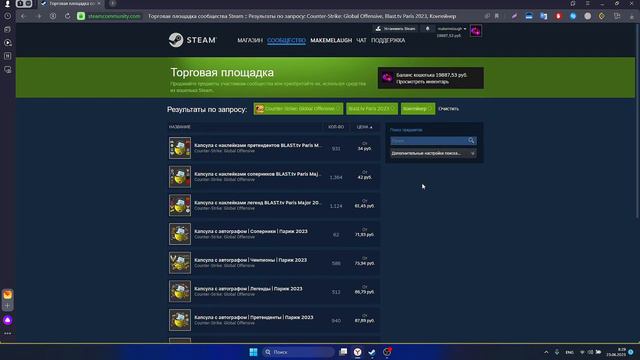Click the 42 руб. price text
Screen dimensions: 640x360
364,178
